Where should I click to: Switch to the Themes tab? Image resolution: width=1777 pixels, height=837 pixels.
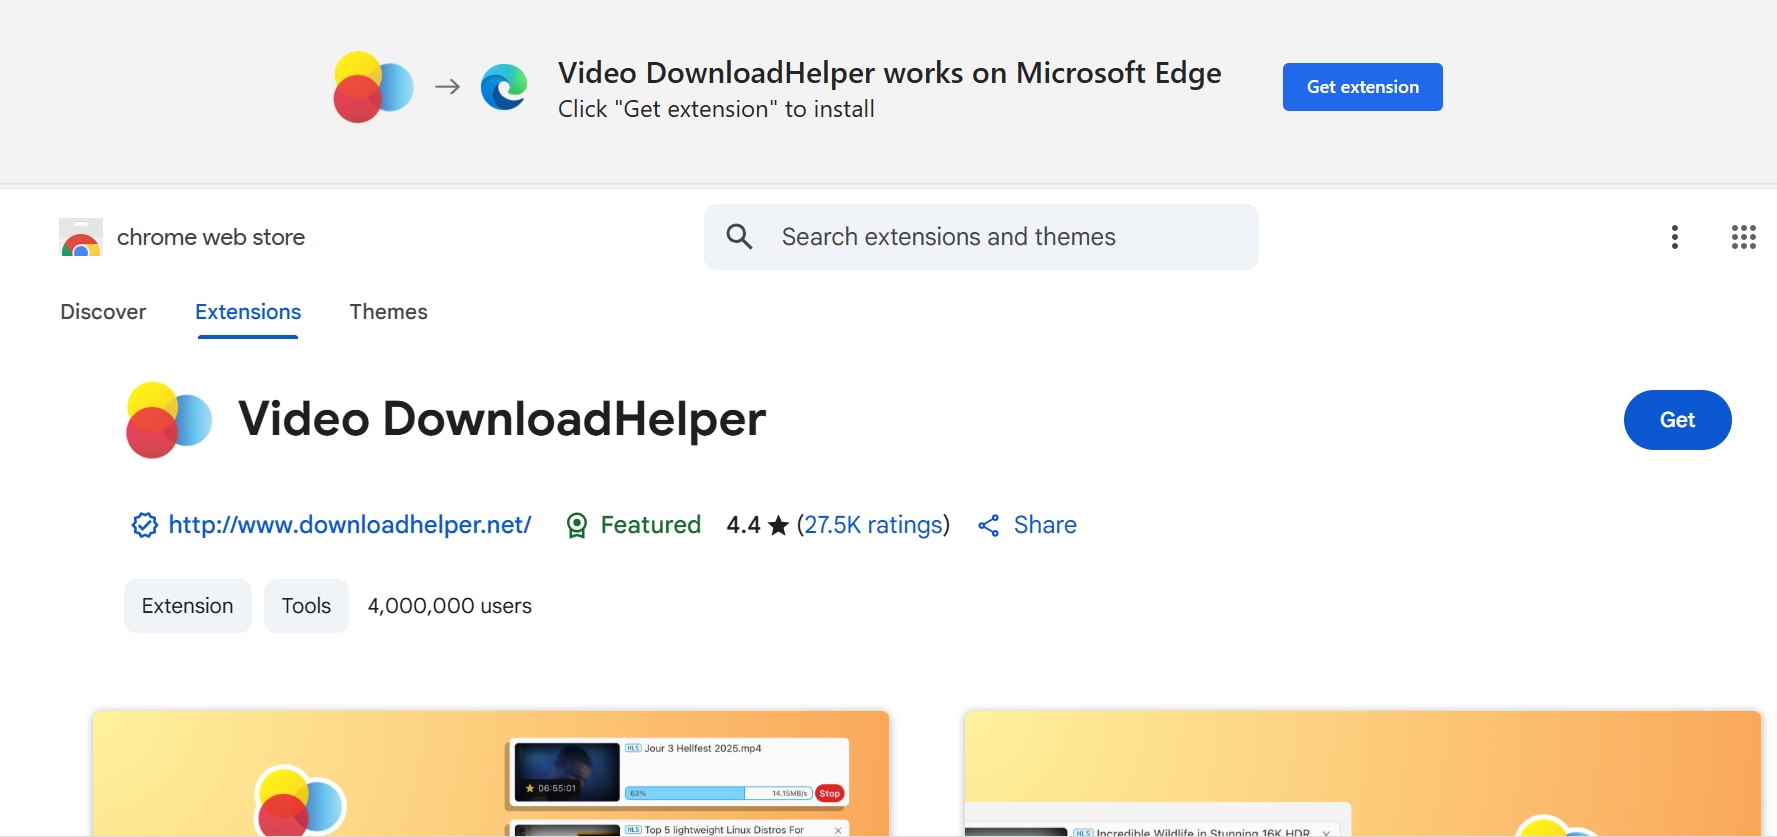[388, 312]
